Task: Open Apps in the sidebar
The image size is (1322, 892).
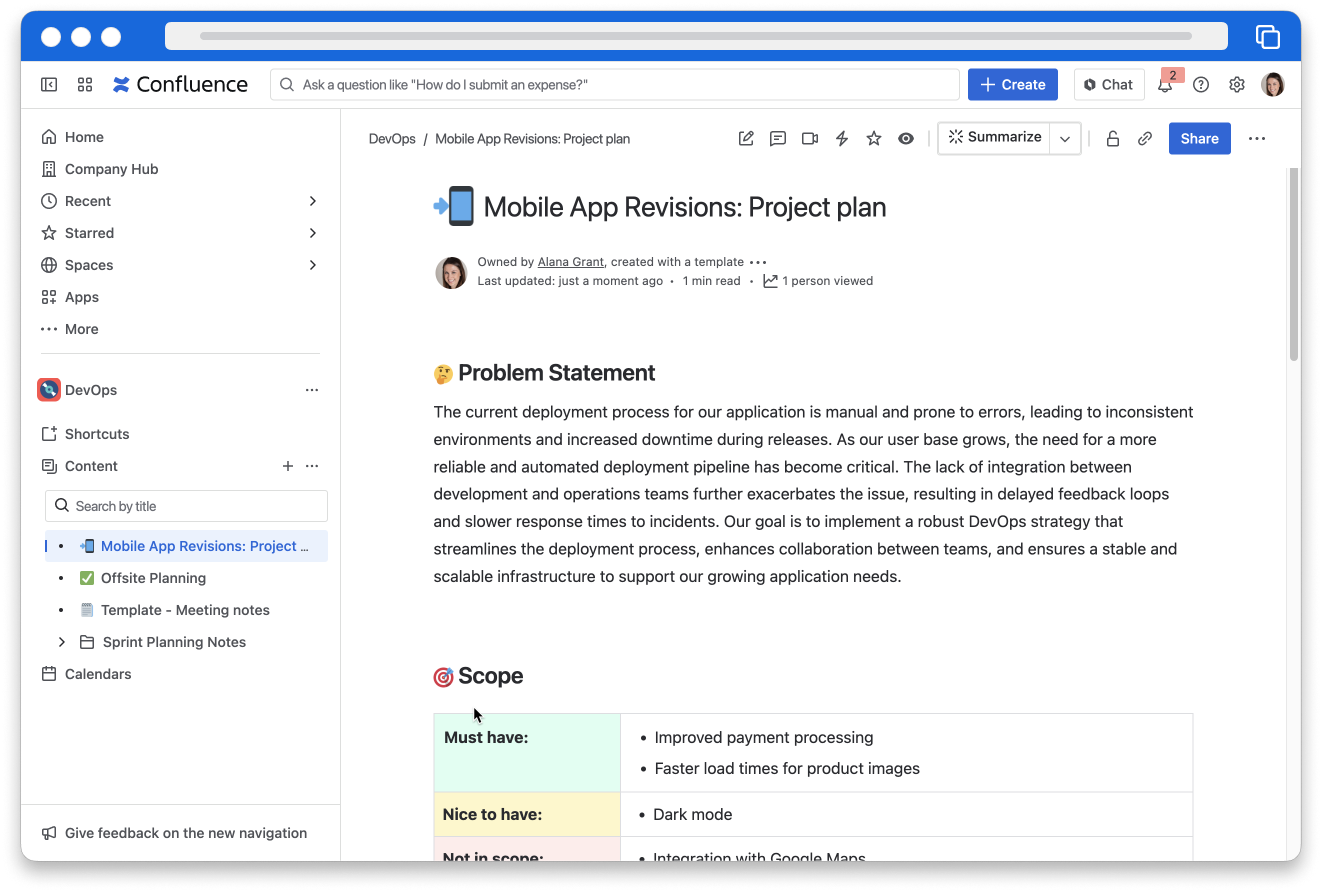Action: [x=82, y=297]
